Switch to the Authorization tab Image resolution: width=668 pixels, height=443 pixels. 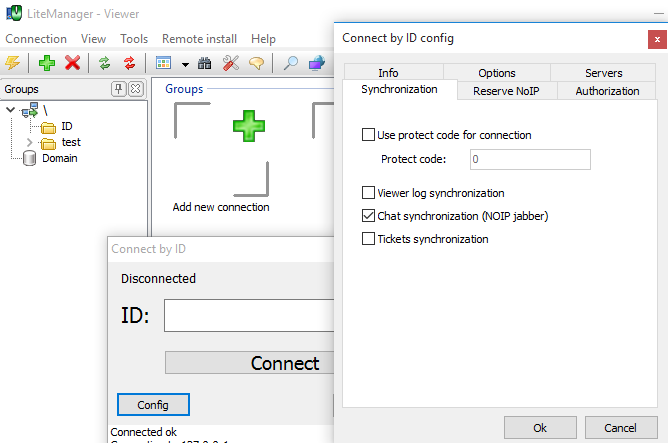coord(607,91)
